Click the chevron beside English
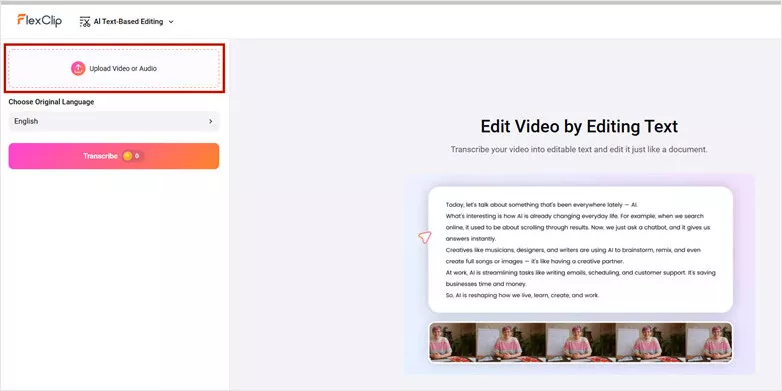782x391 pixels. click(210, 121)
